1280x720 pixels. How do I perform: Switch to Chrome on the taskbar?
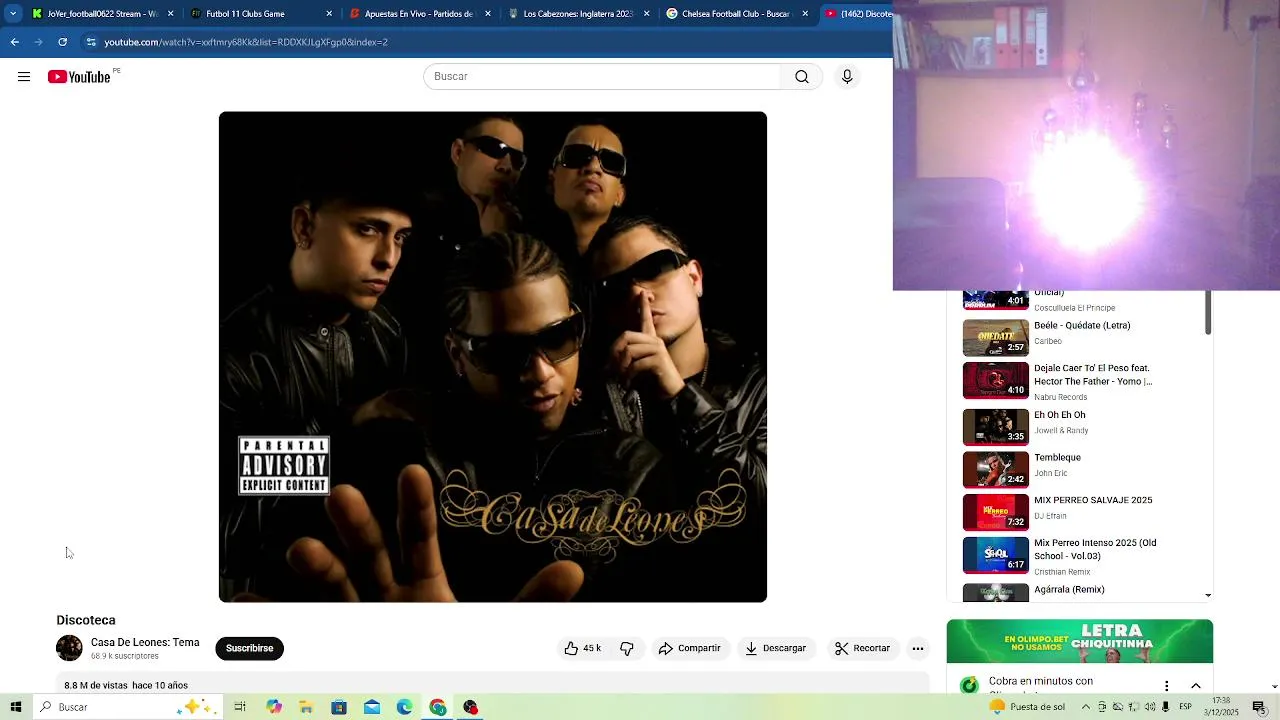pos(438,707)
